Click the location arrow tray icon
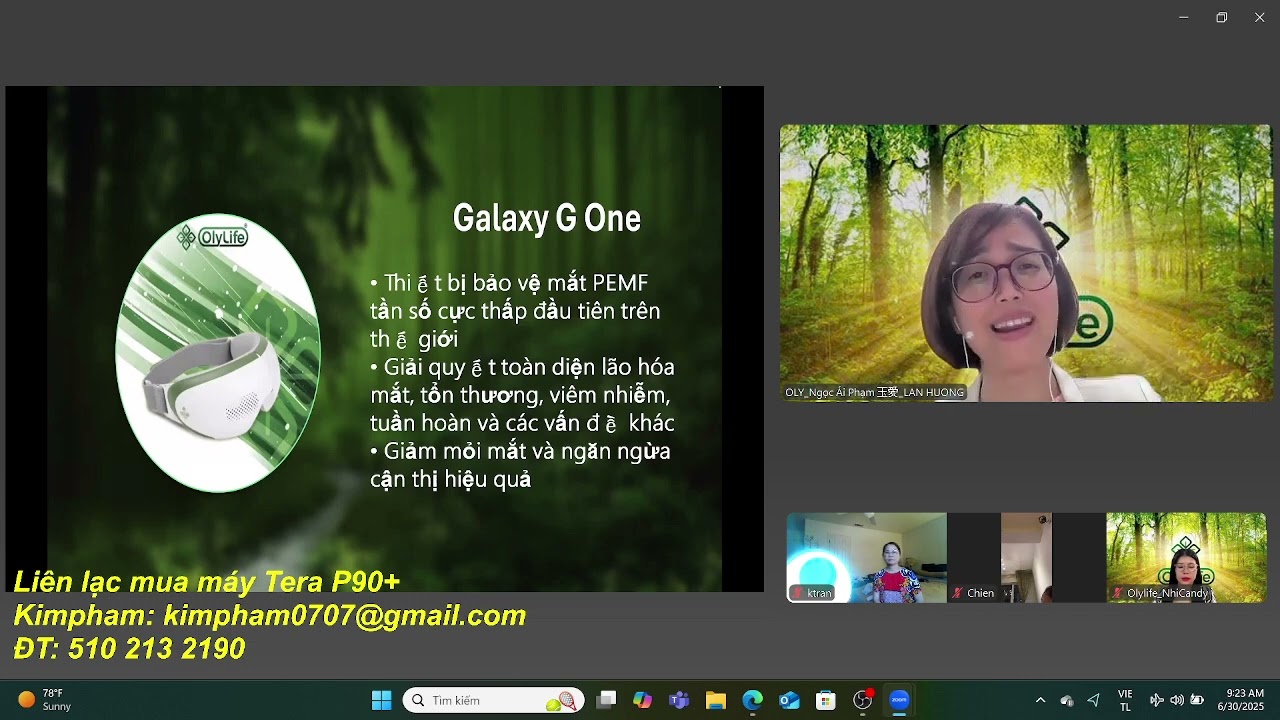Viewport: 1280px width, 720px height. click(x=1093, y=700)
